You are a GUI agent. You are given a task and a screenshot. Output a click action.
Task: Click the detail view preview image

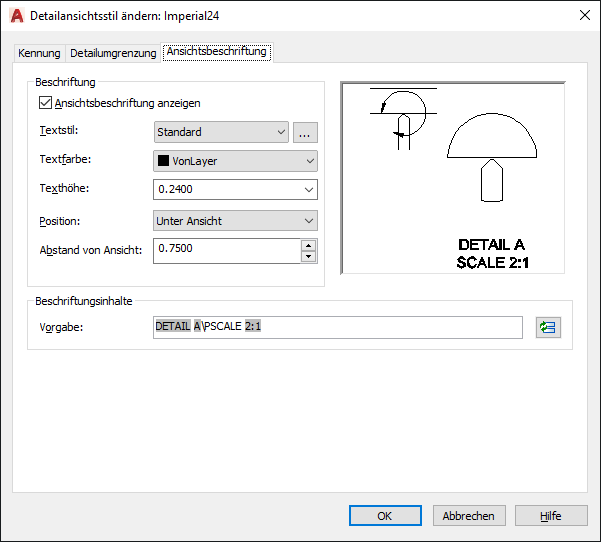pos(453,178)
